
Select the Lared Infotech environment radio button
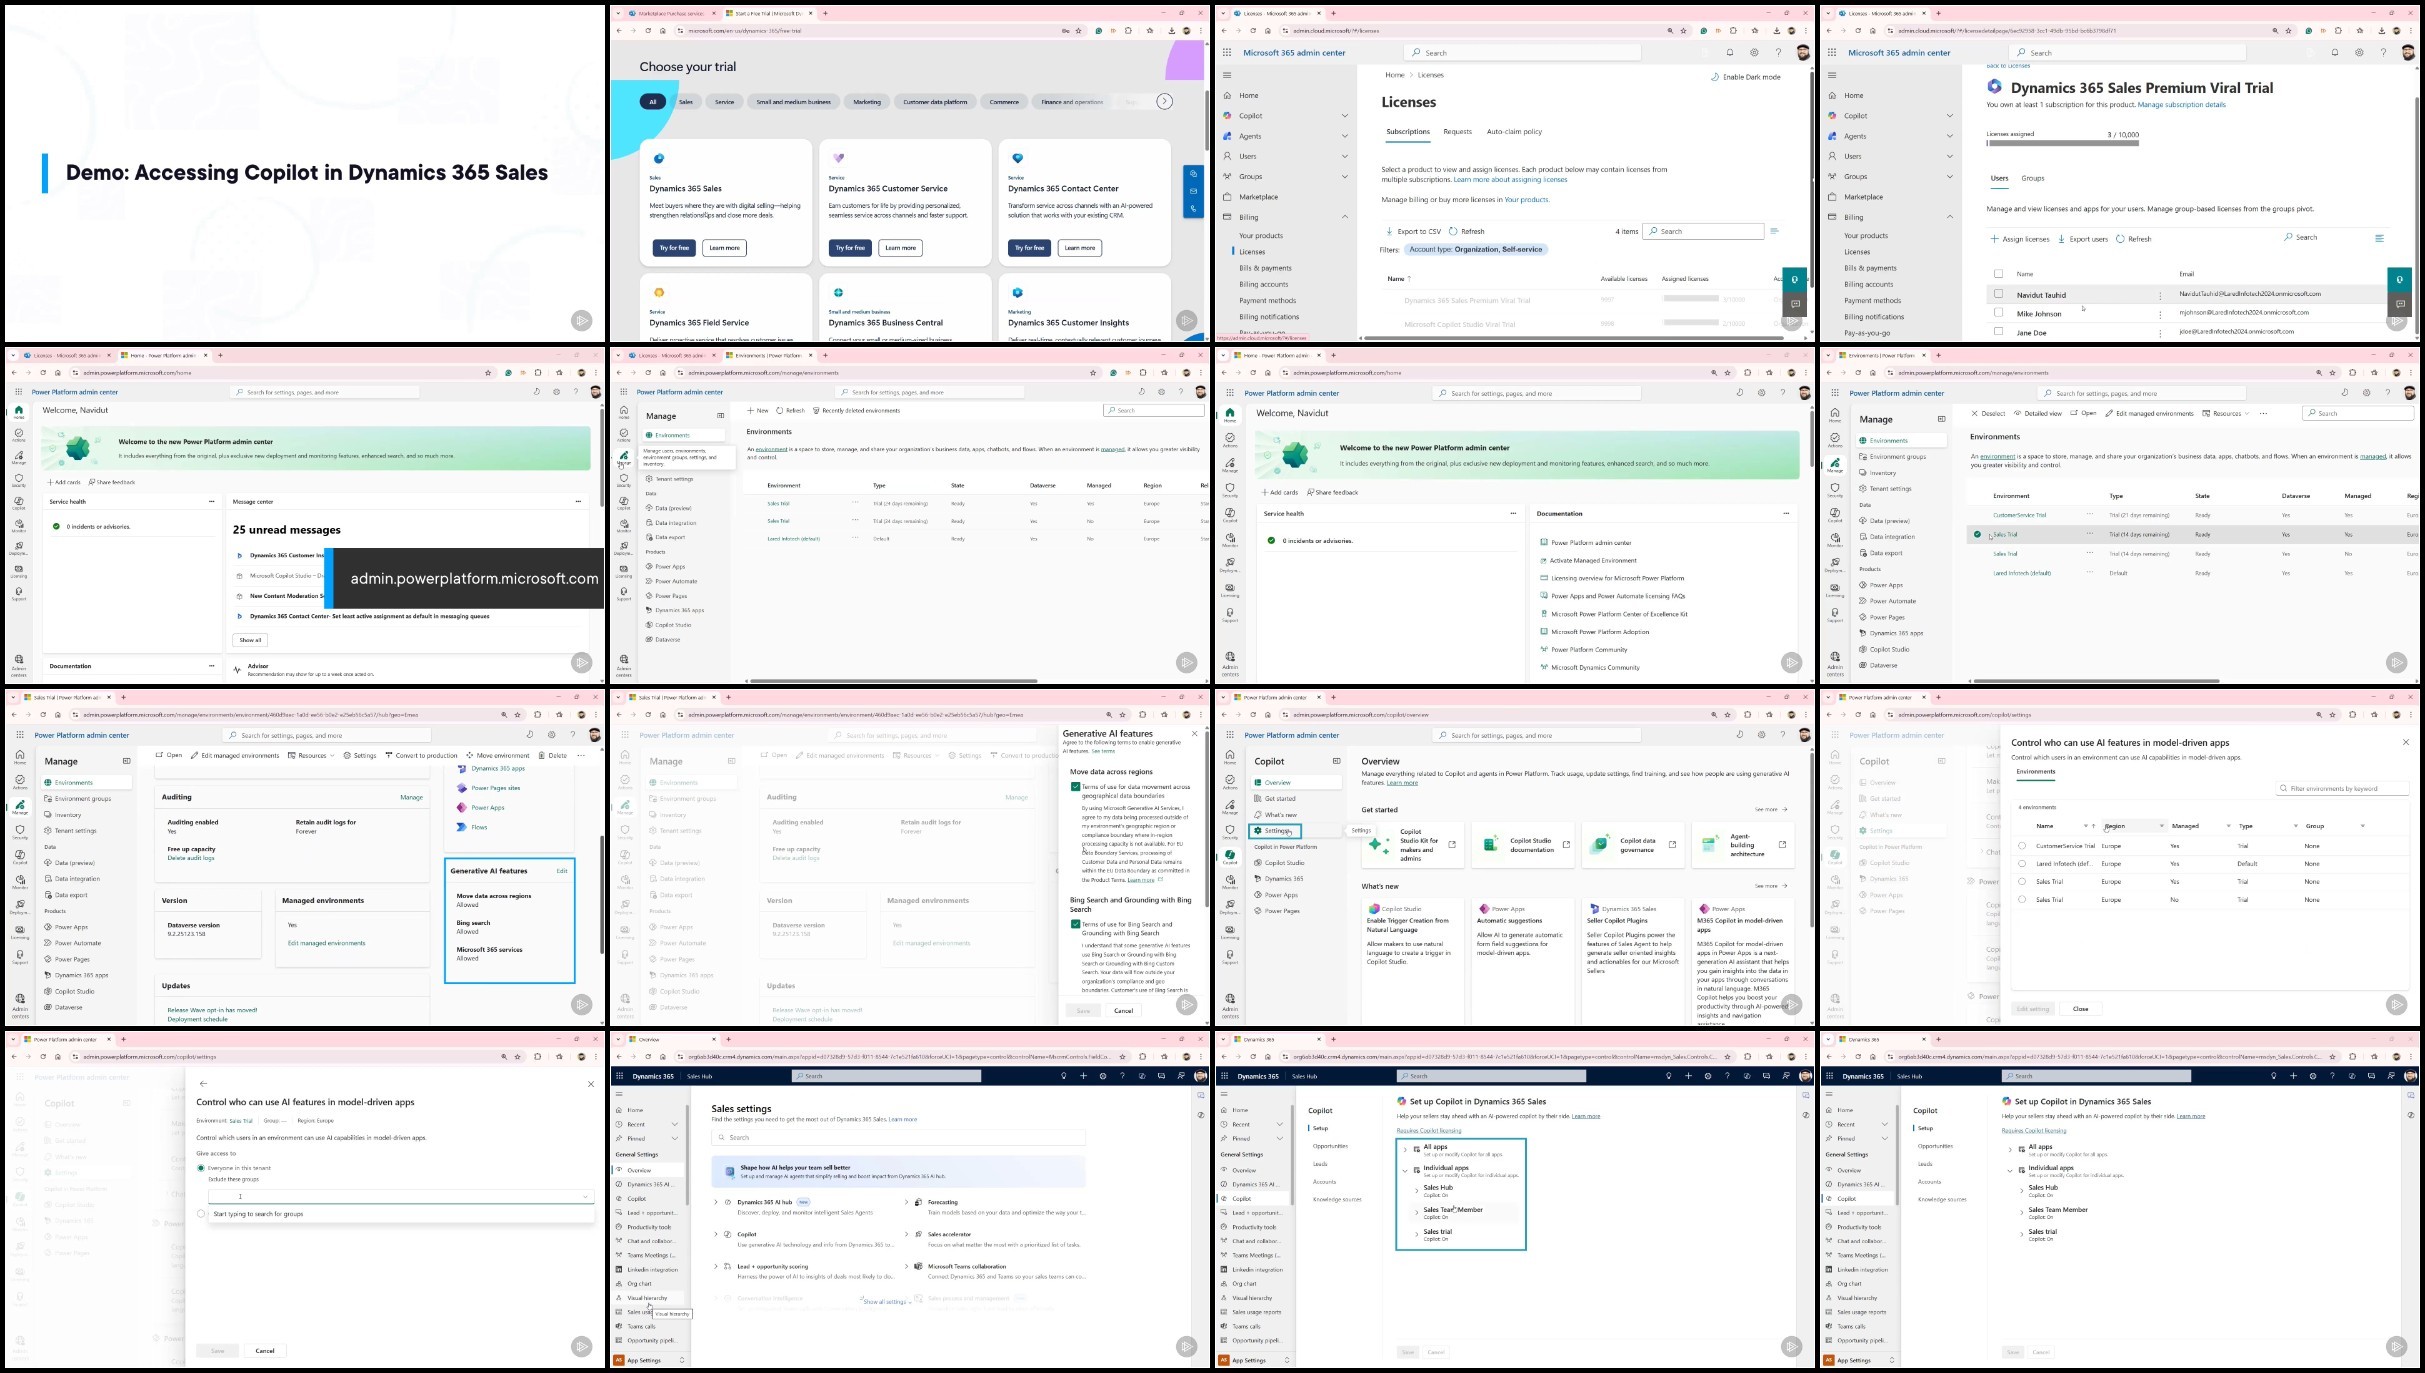tap(2022, 864)
